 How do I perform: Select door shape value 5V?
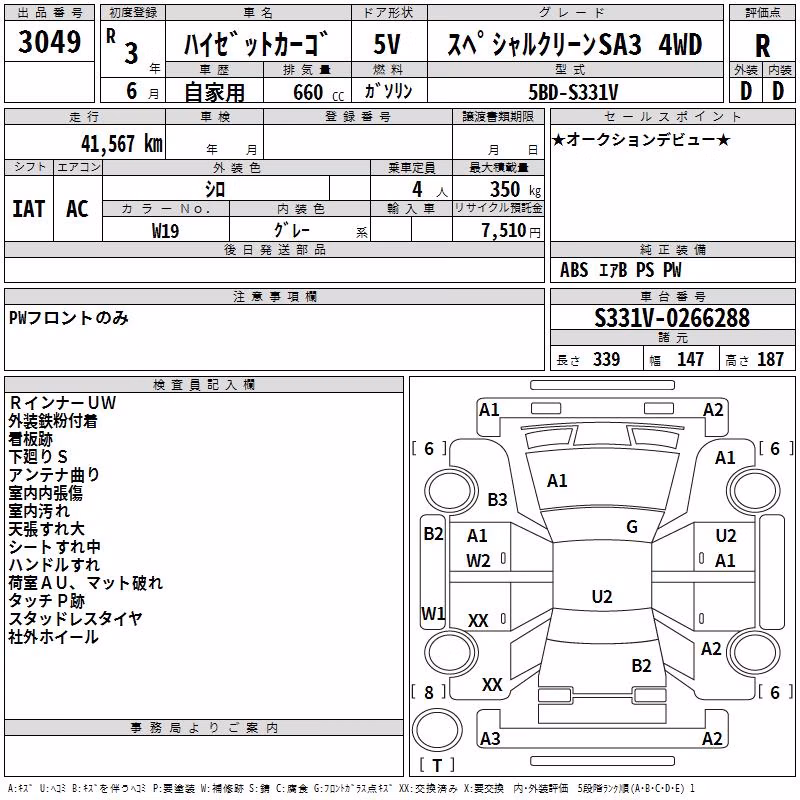(387, 44)
